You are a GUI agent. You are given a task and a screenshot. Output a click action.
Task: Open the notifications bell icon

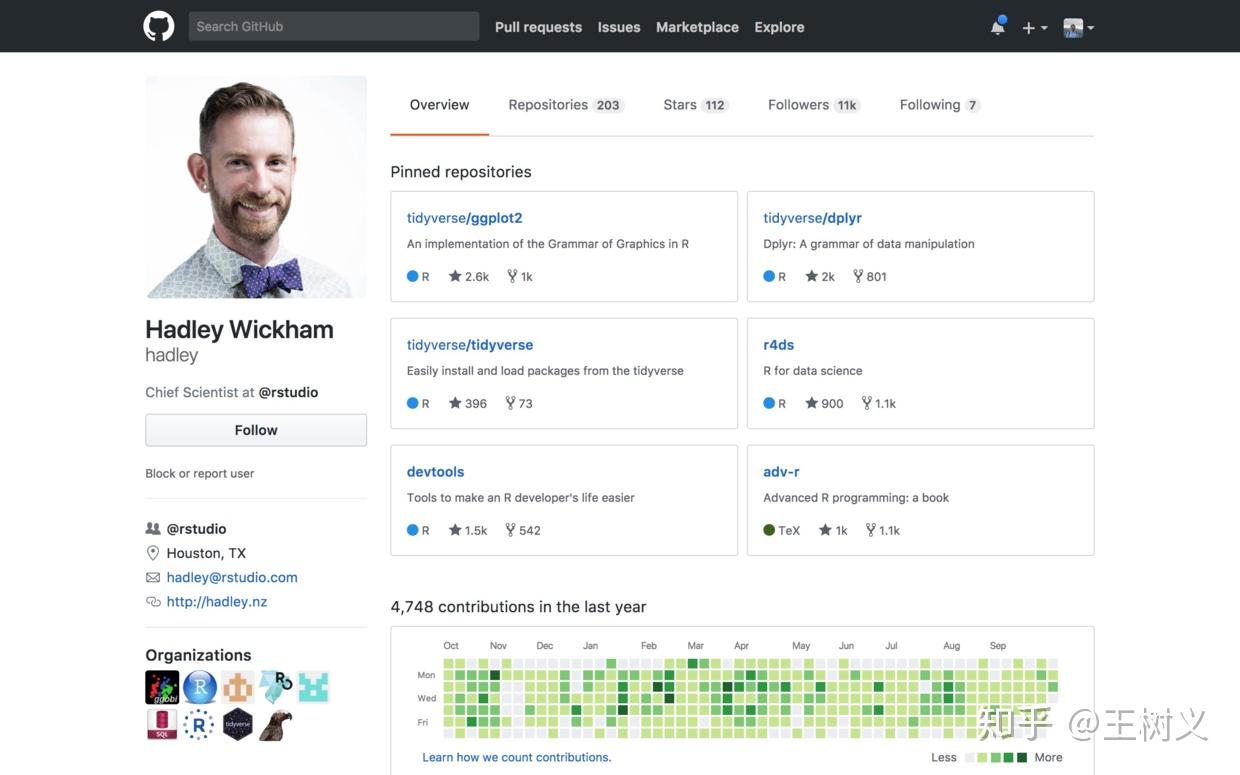click(997, 27)
